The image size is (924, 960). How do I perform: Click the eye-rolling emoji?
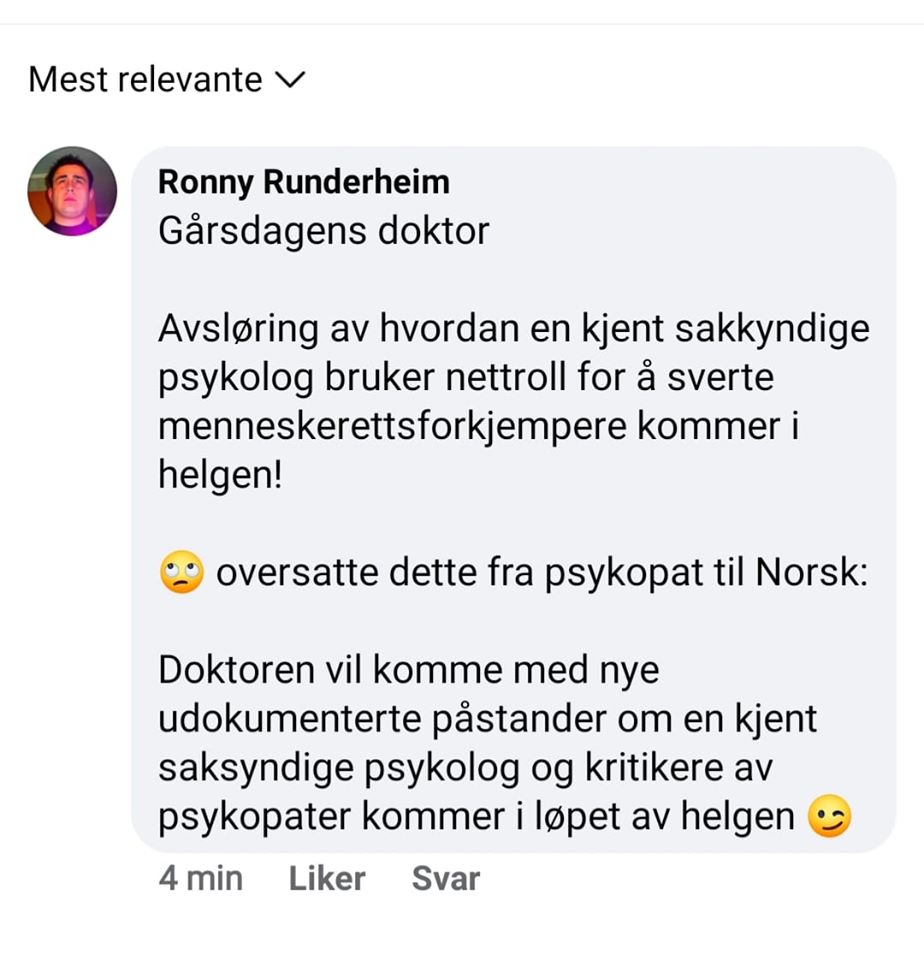(x=181, y=572)
